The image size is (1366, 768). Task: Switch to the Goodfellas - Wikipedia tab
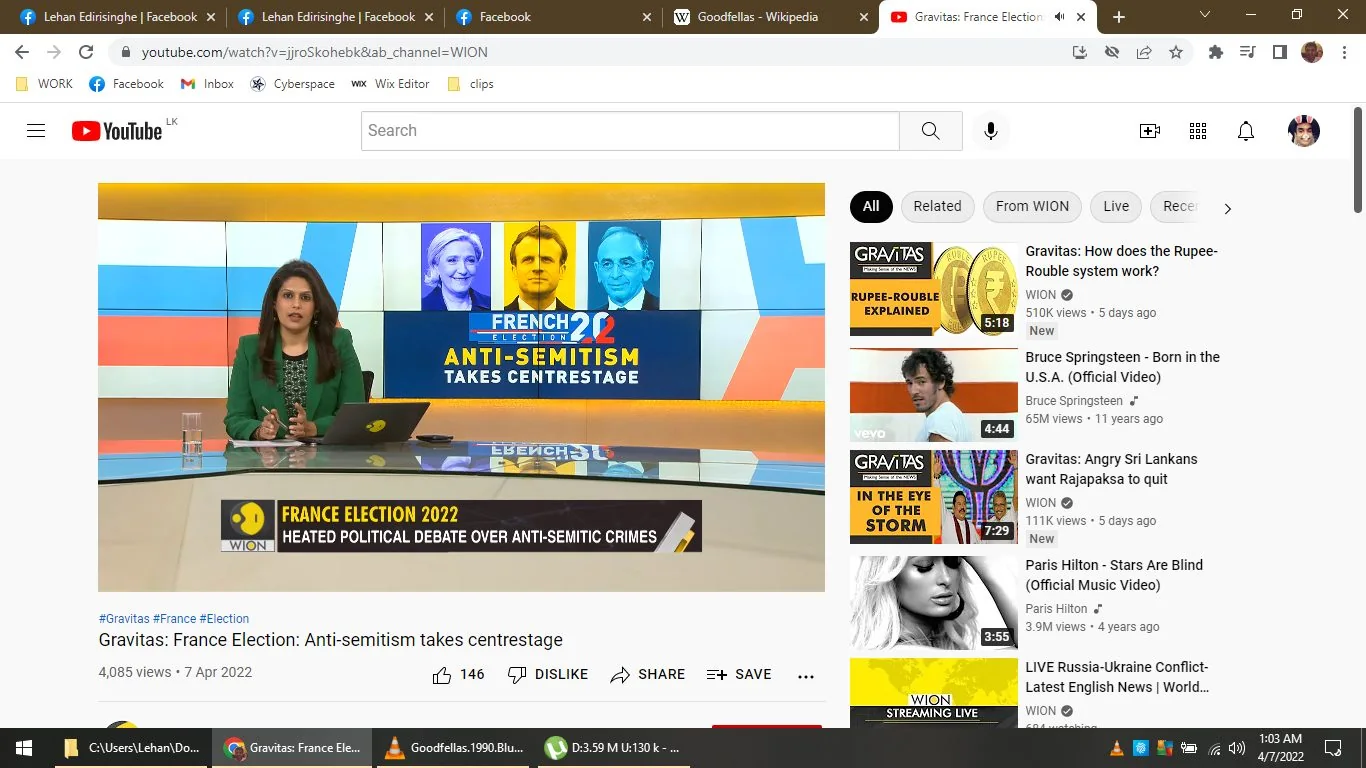[x=769, y=17]
